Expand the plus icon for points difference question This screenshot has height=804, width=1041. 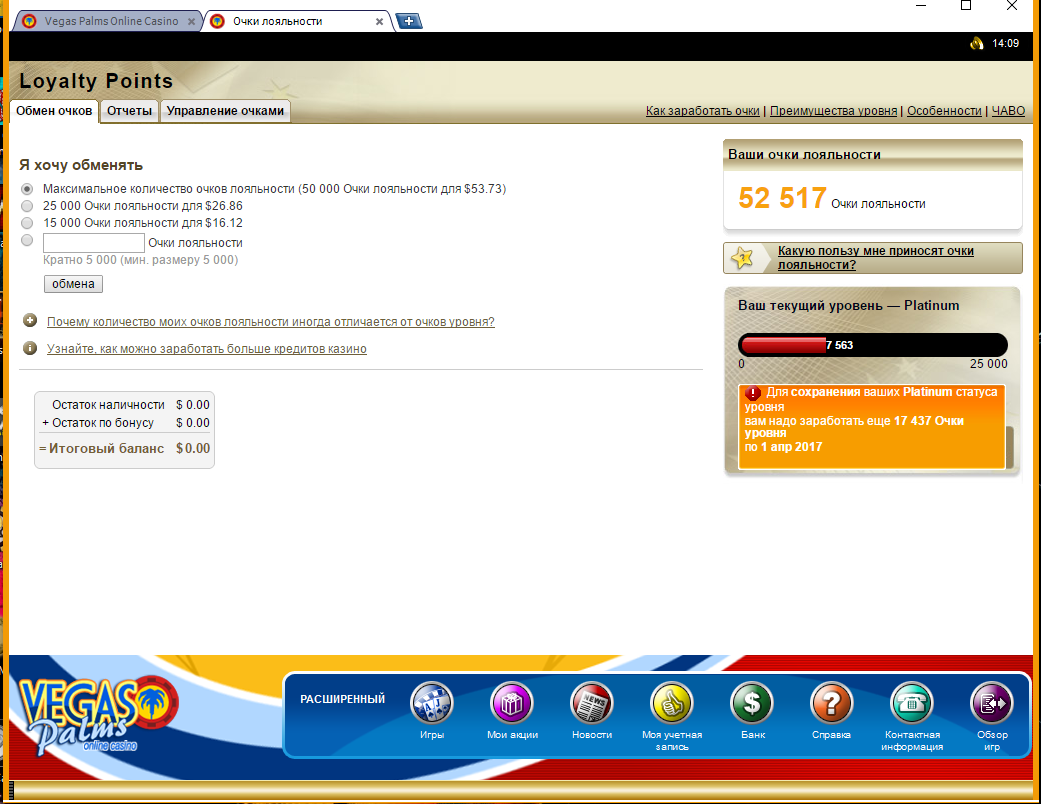pyautogui.click(x=30, y=321)
